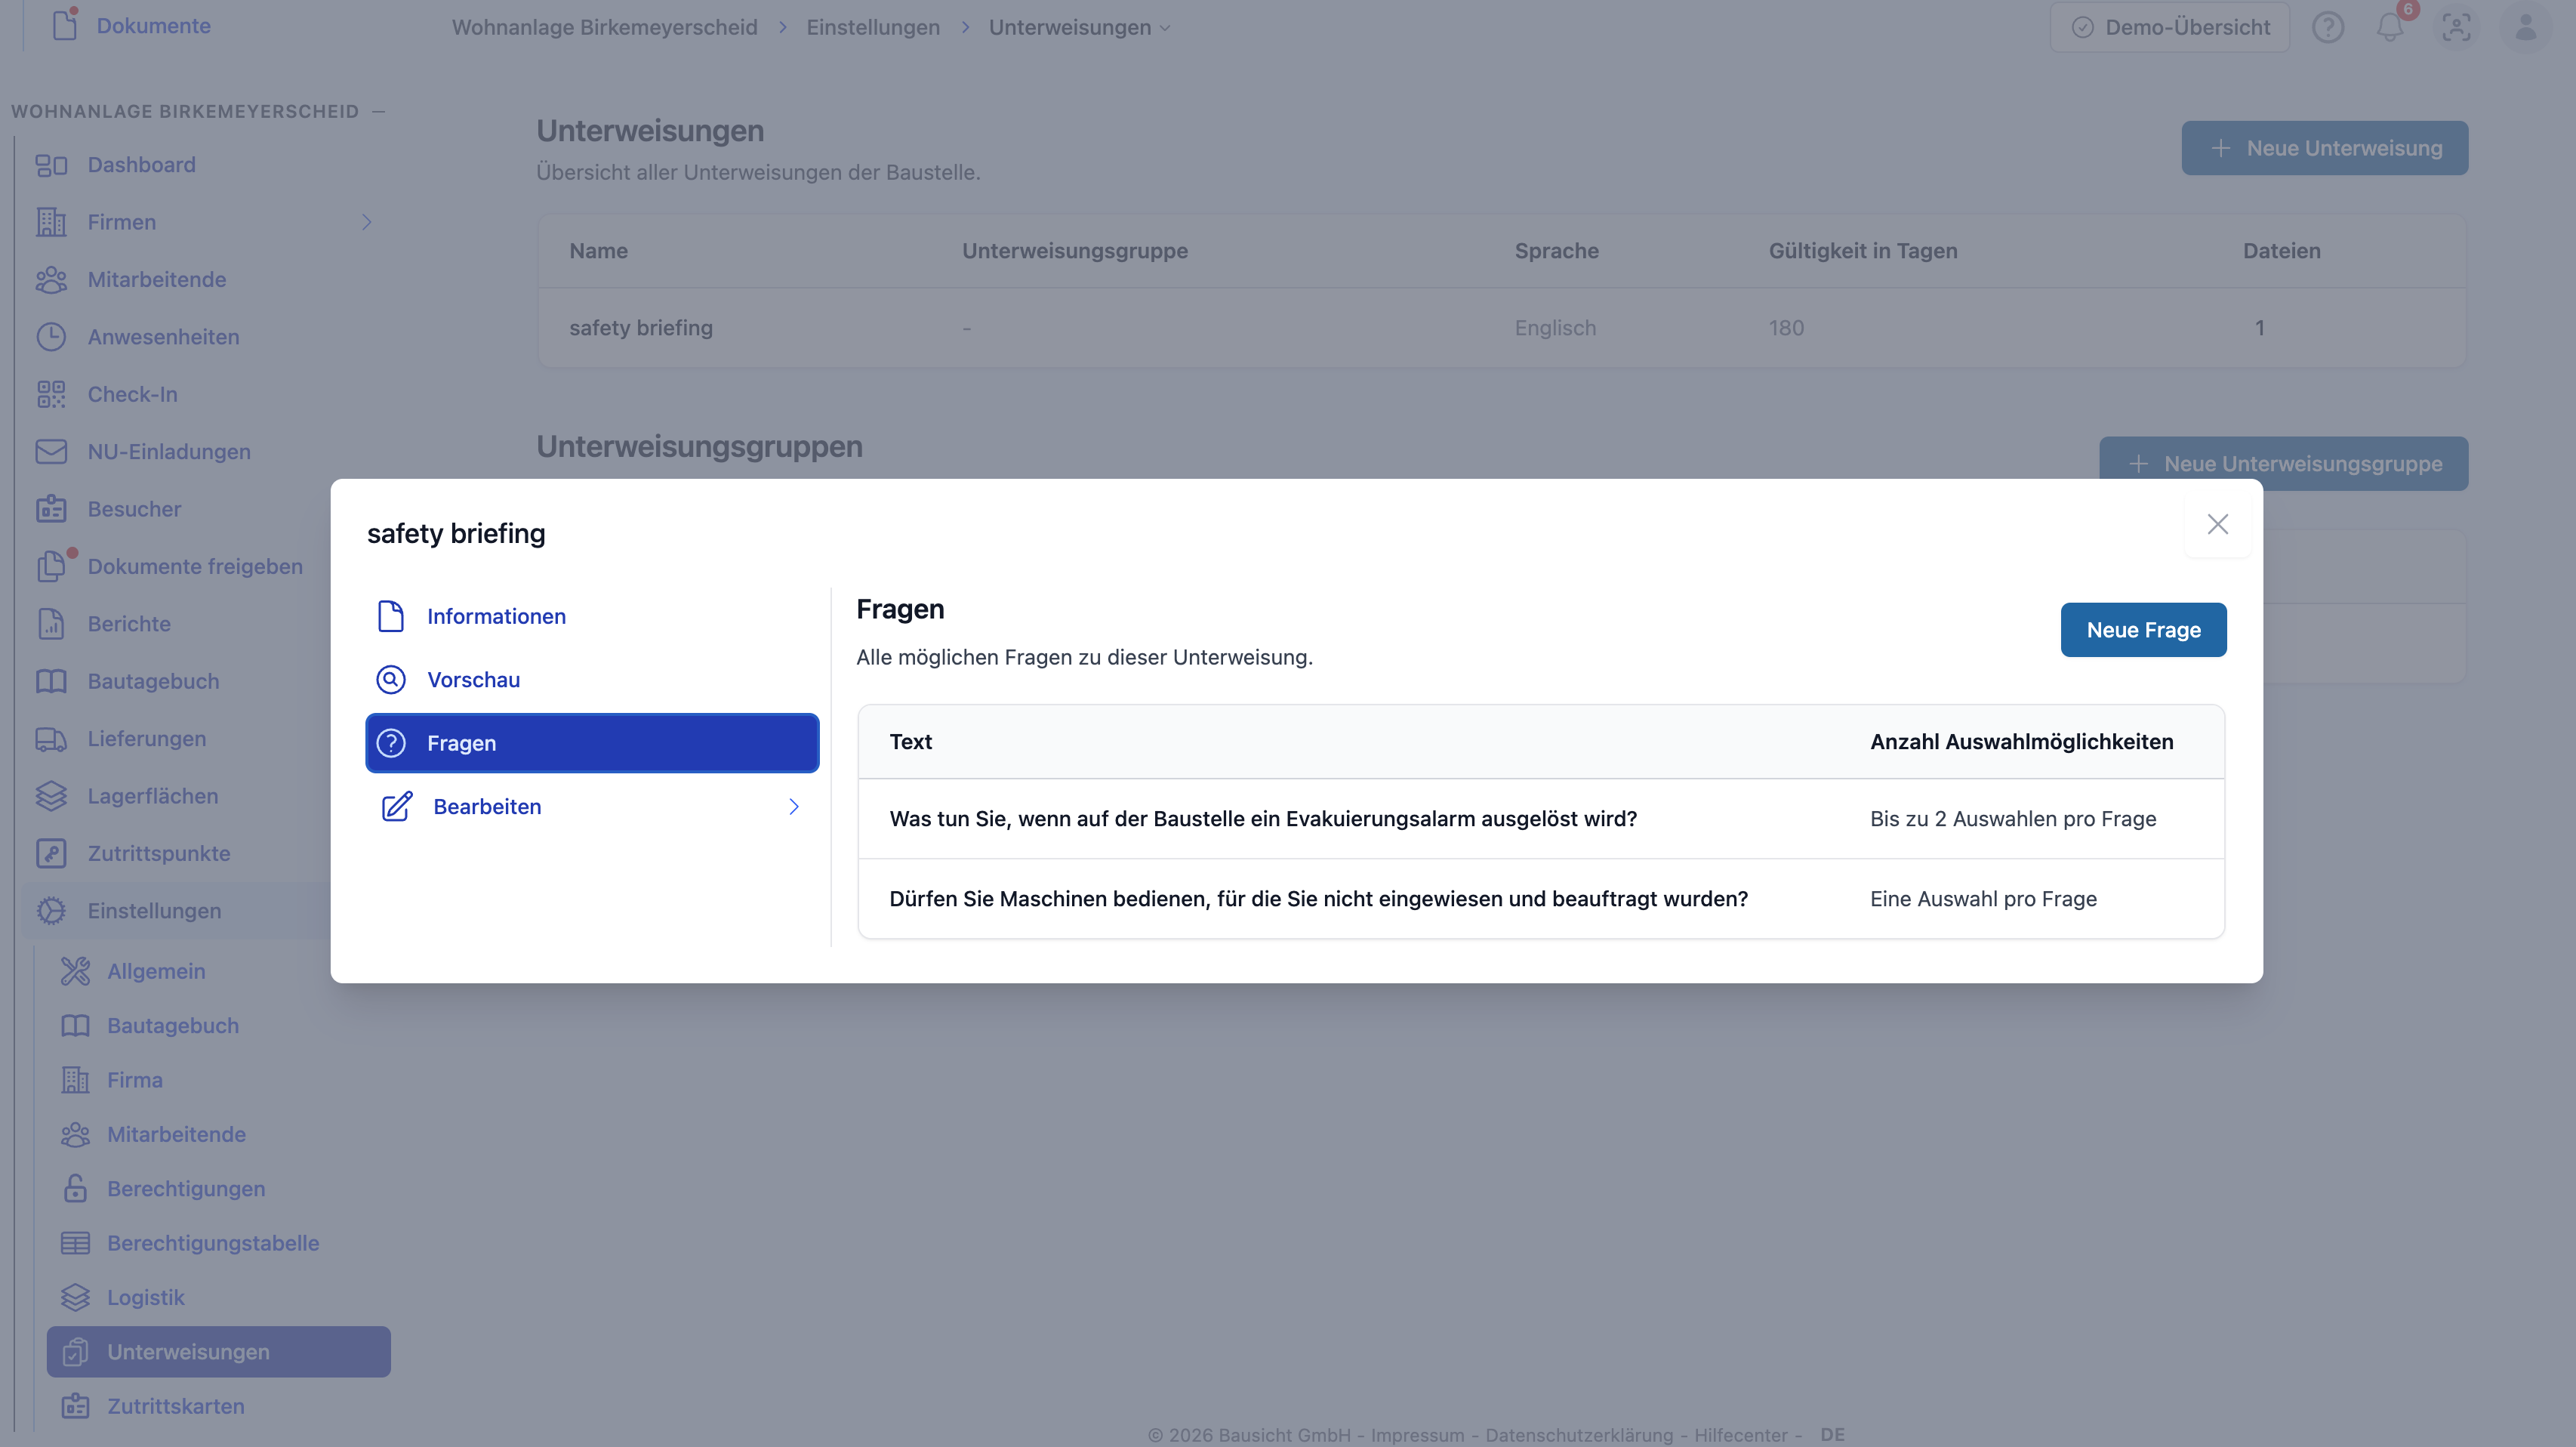
Task: Click the Einstellungen gear icon
Action: pos(51,911)
